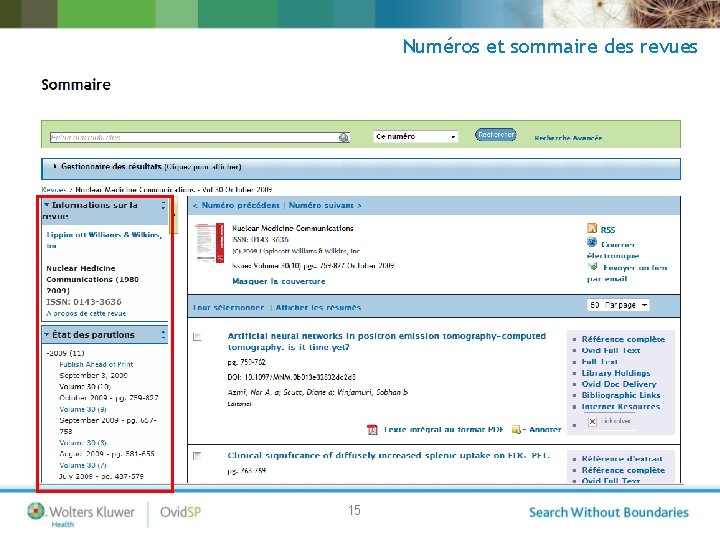
Task: Click the search magnifier icon in keyword field
Action: tap(343, 137)
